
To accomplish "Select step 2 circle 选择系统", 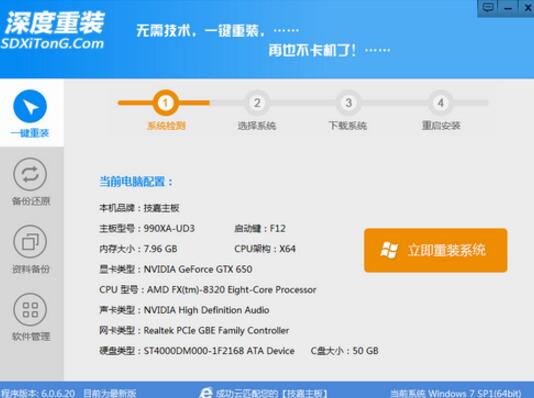I will click(257, 102).
